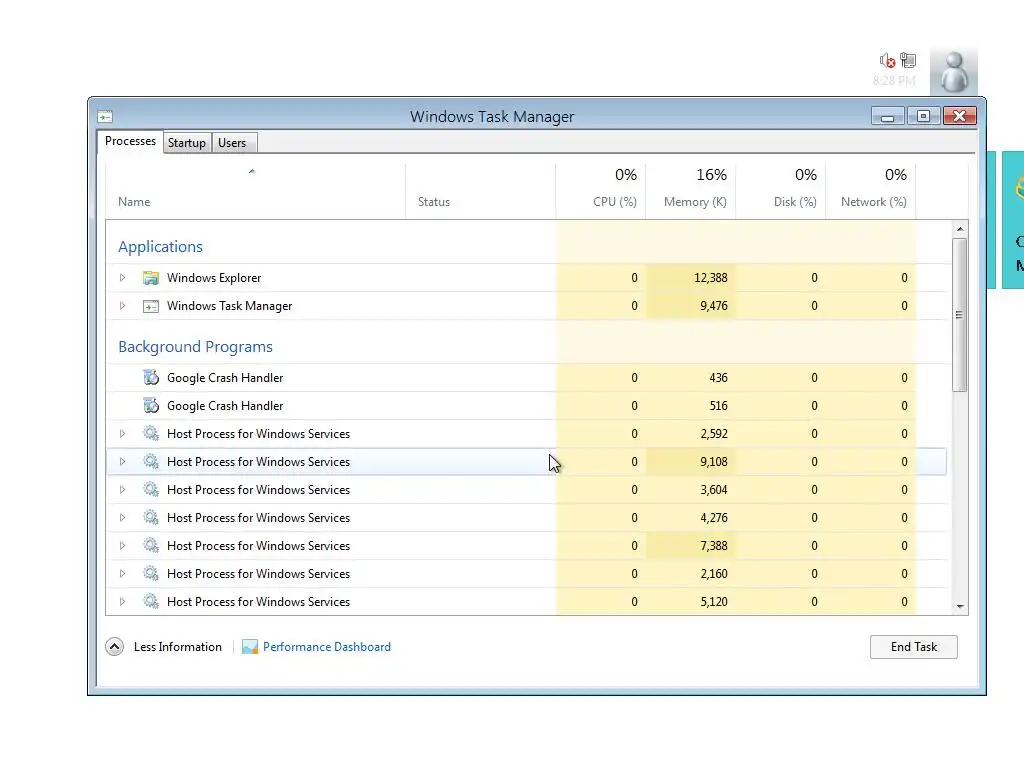Select the Applications group heading

coord(161,247)
